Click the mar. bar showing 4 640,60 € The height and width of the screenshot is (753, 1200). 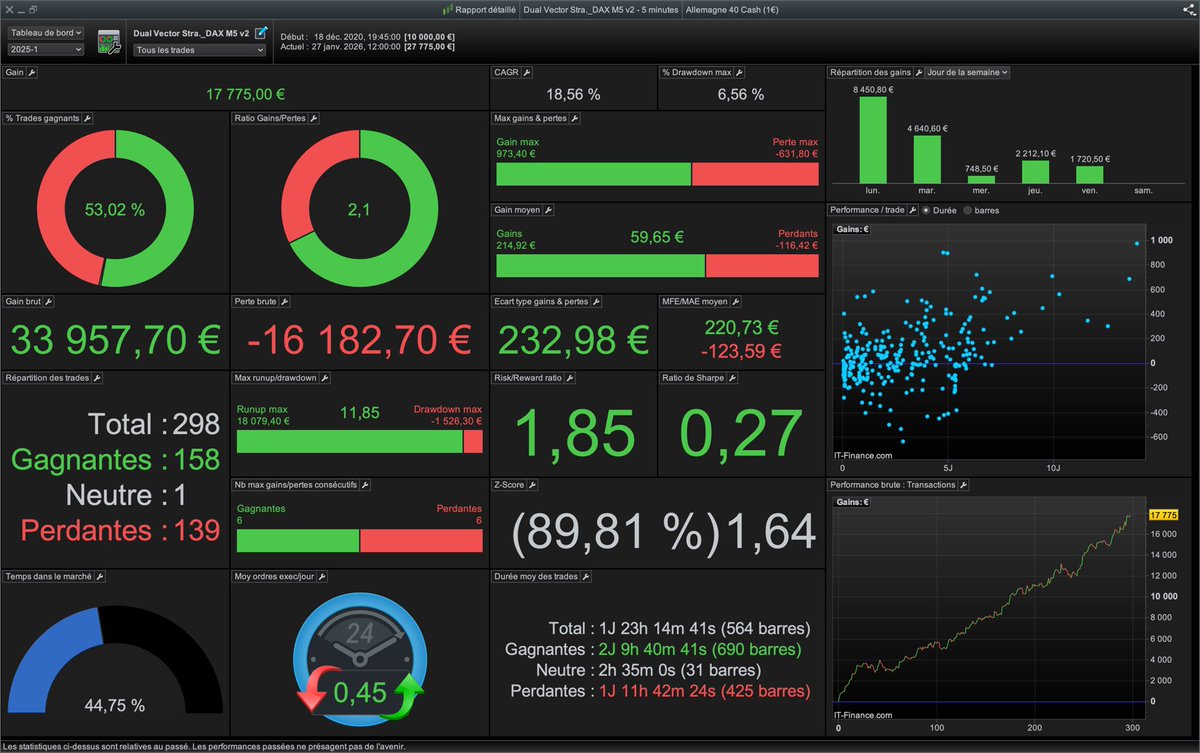tap(927, 159)
